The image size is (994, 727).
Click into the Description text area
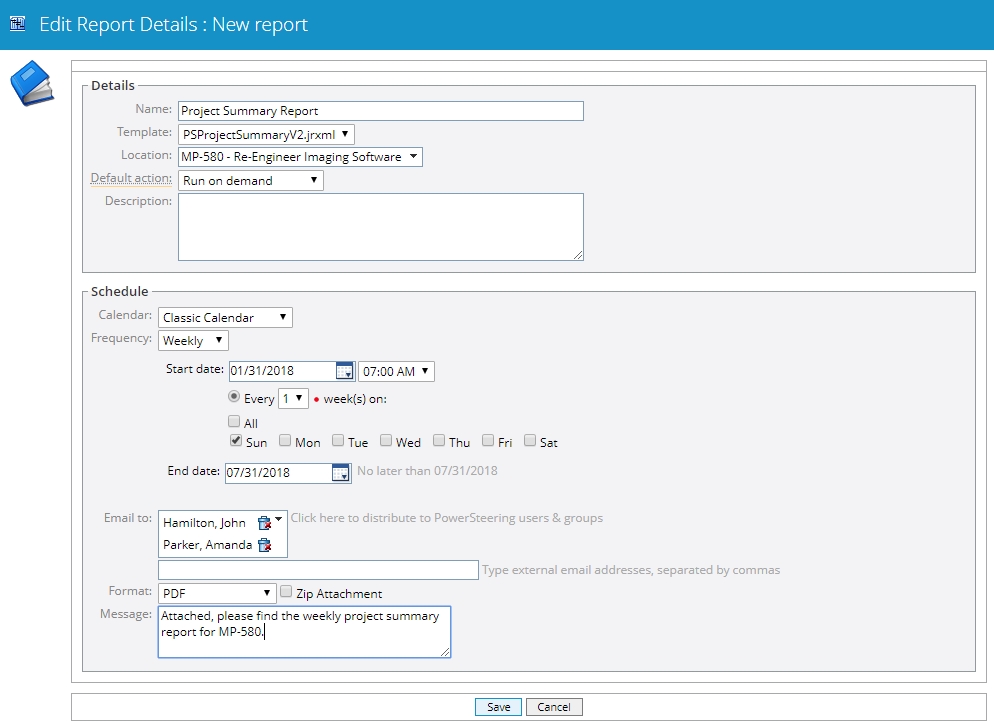pyautogui.click(x=380, y=227)
